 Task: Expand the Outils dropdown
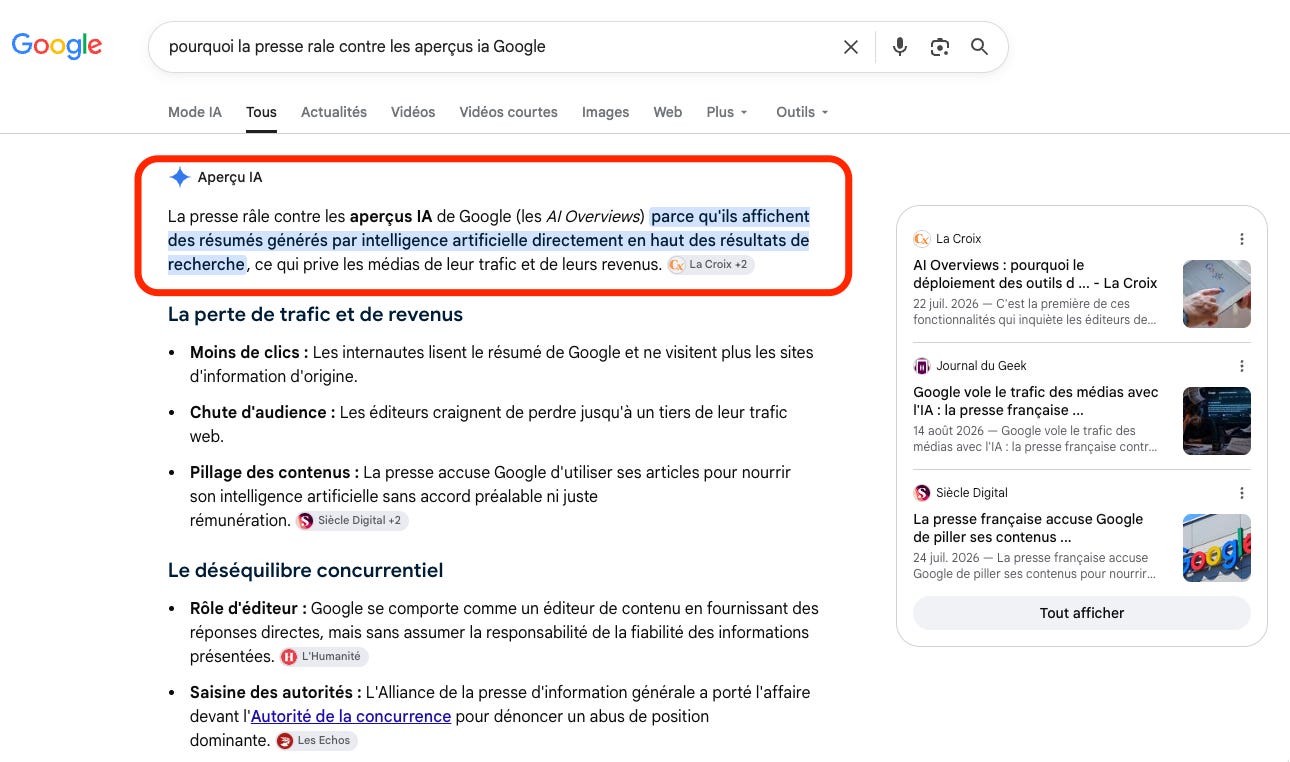[x=803, y=112]
